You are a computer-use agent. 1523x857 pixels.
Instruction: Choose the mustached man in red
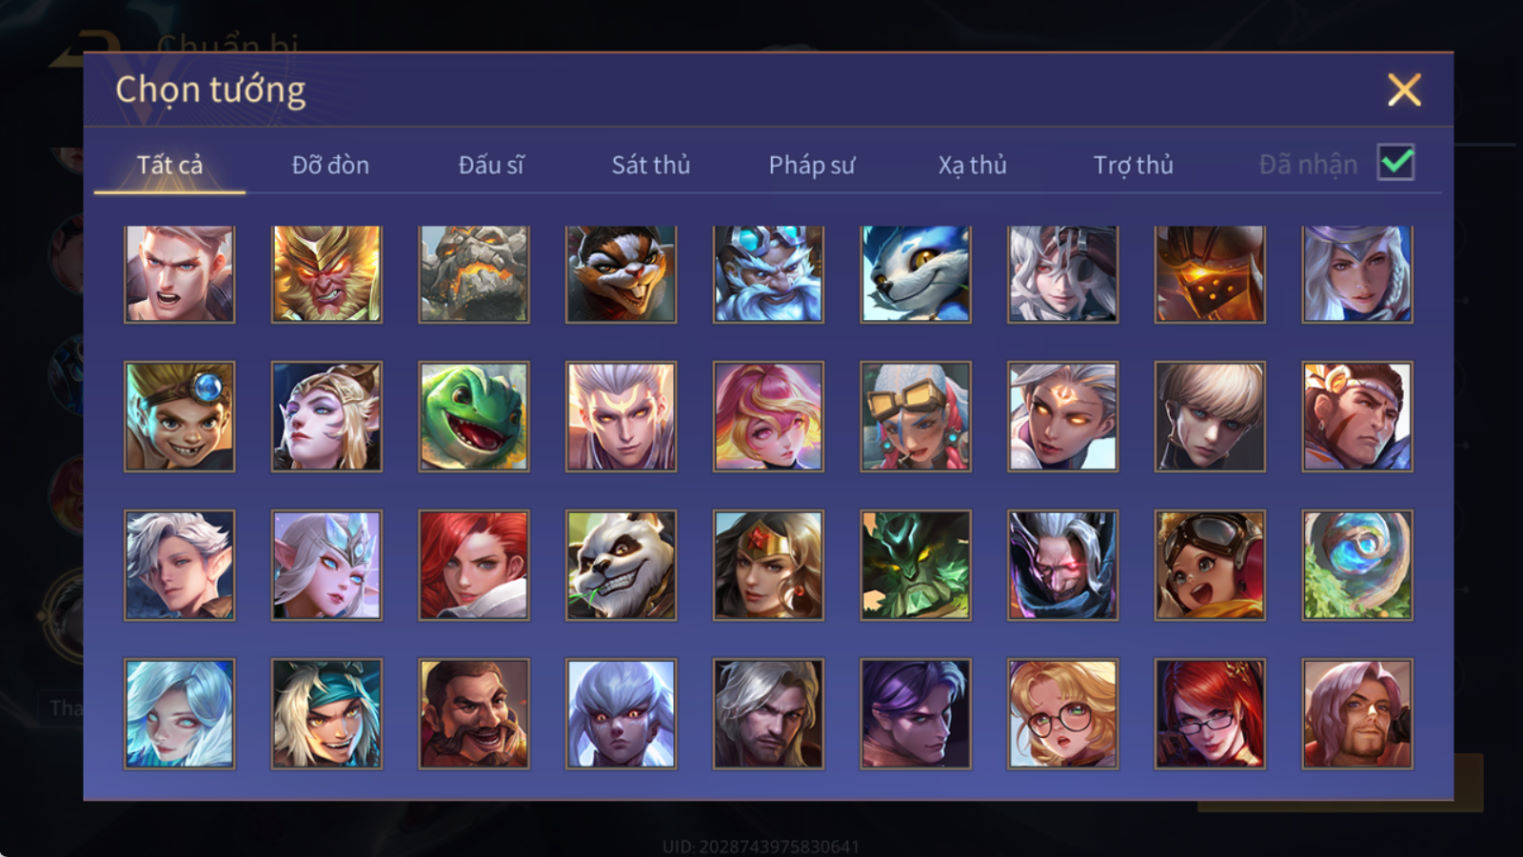point(473,713)
